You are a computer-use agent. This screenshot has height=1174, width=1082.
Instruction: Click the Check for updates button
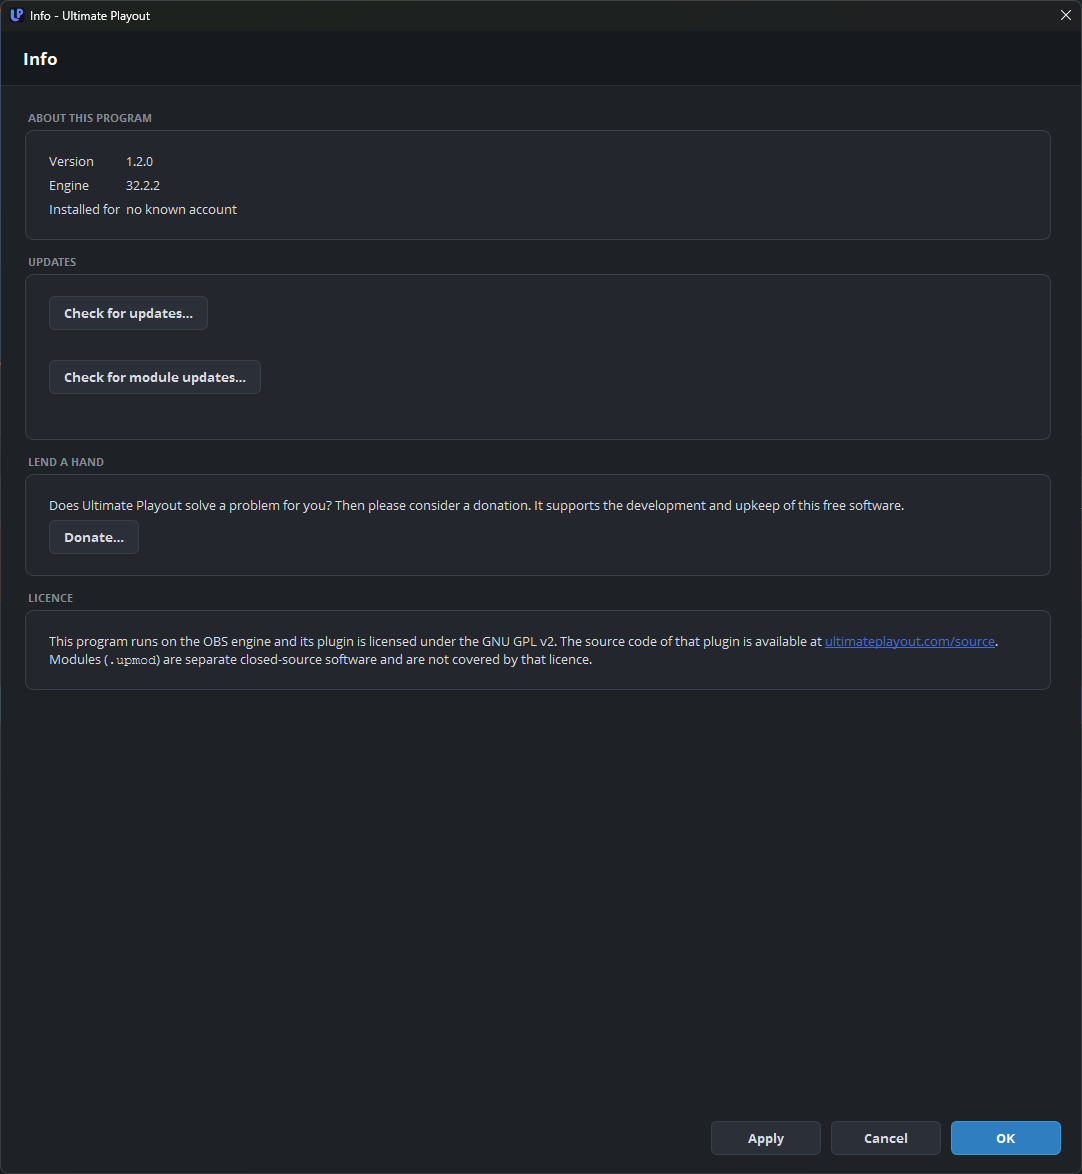128,313
